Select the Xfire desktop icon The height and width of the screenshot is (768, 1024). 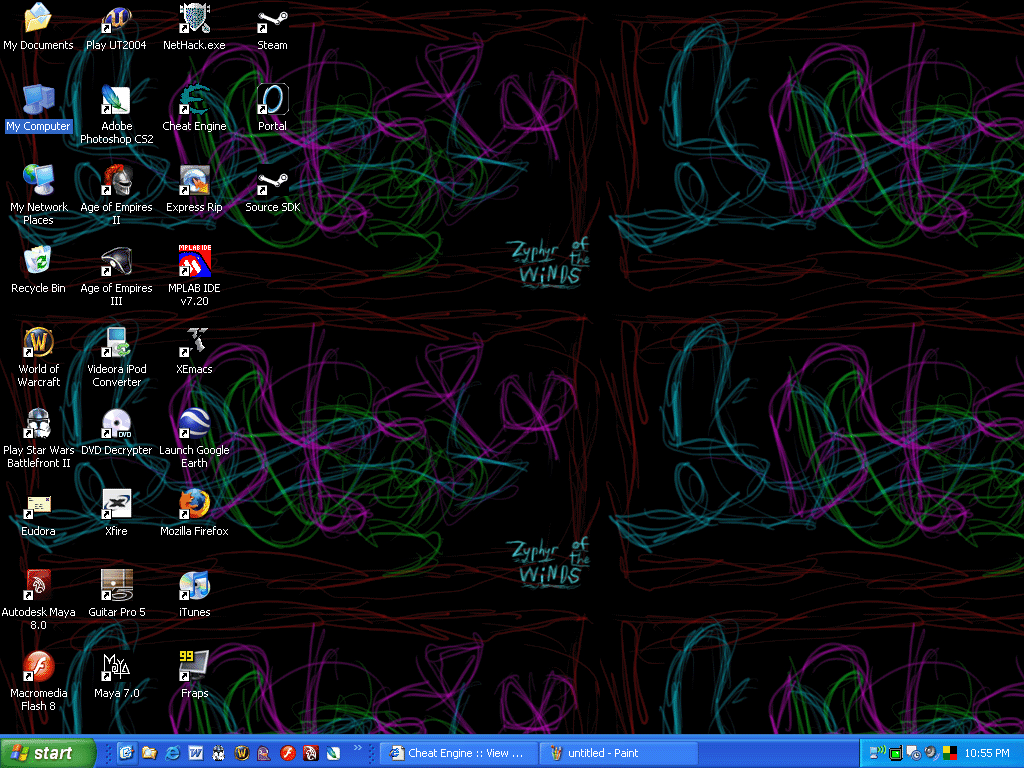pos(116,513)
